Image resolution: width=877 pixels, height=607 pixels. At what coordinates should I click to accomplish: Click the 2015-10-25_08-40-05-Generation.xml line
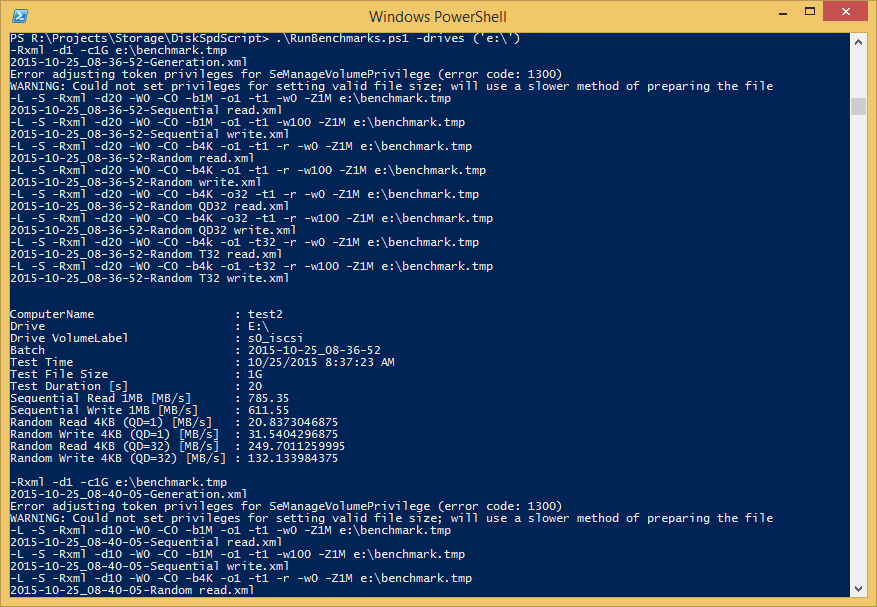tap(129, 495)
